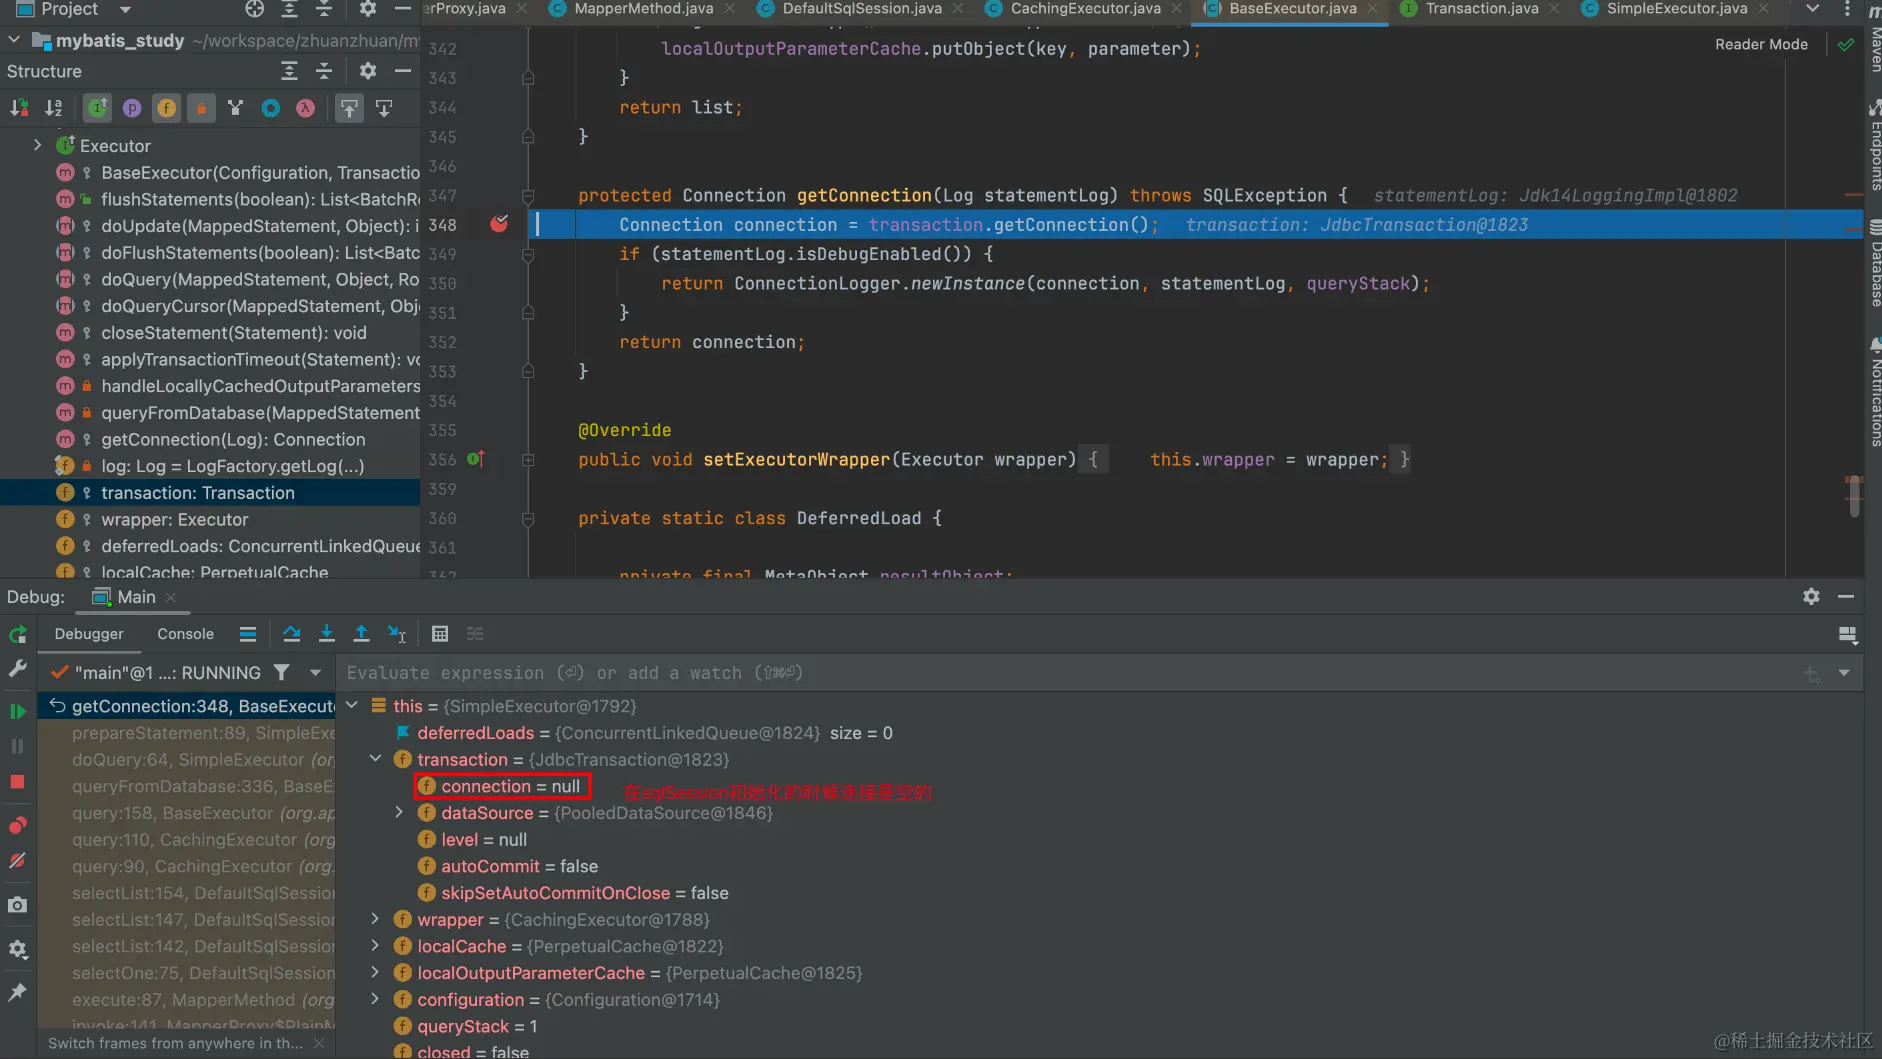Run to cursor in the debugger
The width and height of the screenshot is (1882, 1059).
click(397, 634)
